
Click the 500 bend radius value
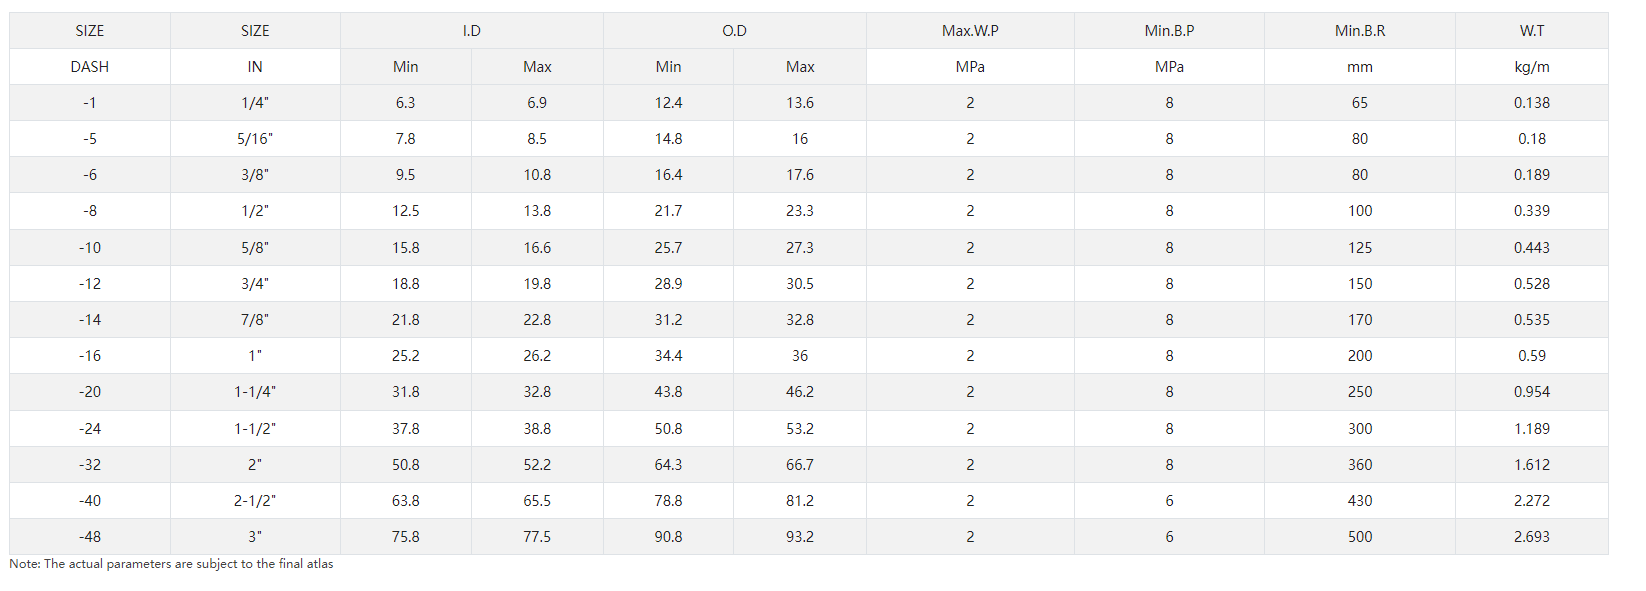click(1360, 537)
